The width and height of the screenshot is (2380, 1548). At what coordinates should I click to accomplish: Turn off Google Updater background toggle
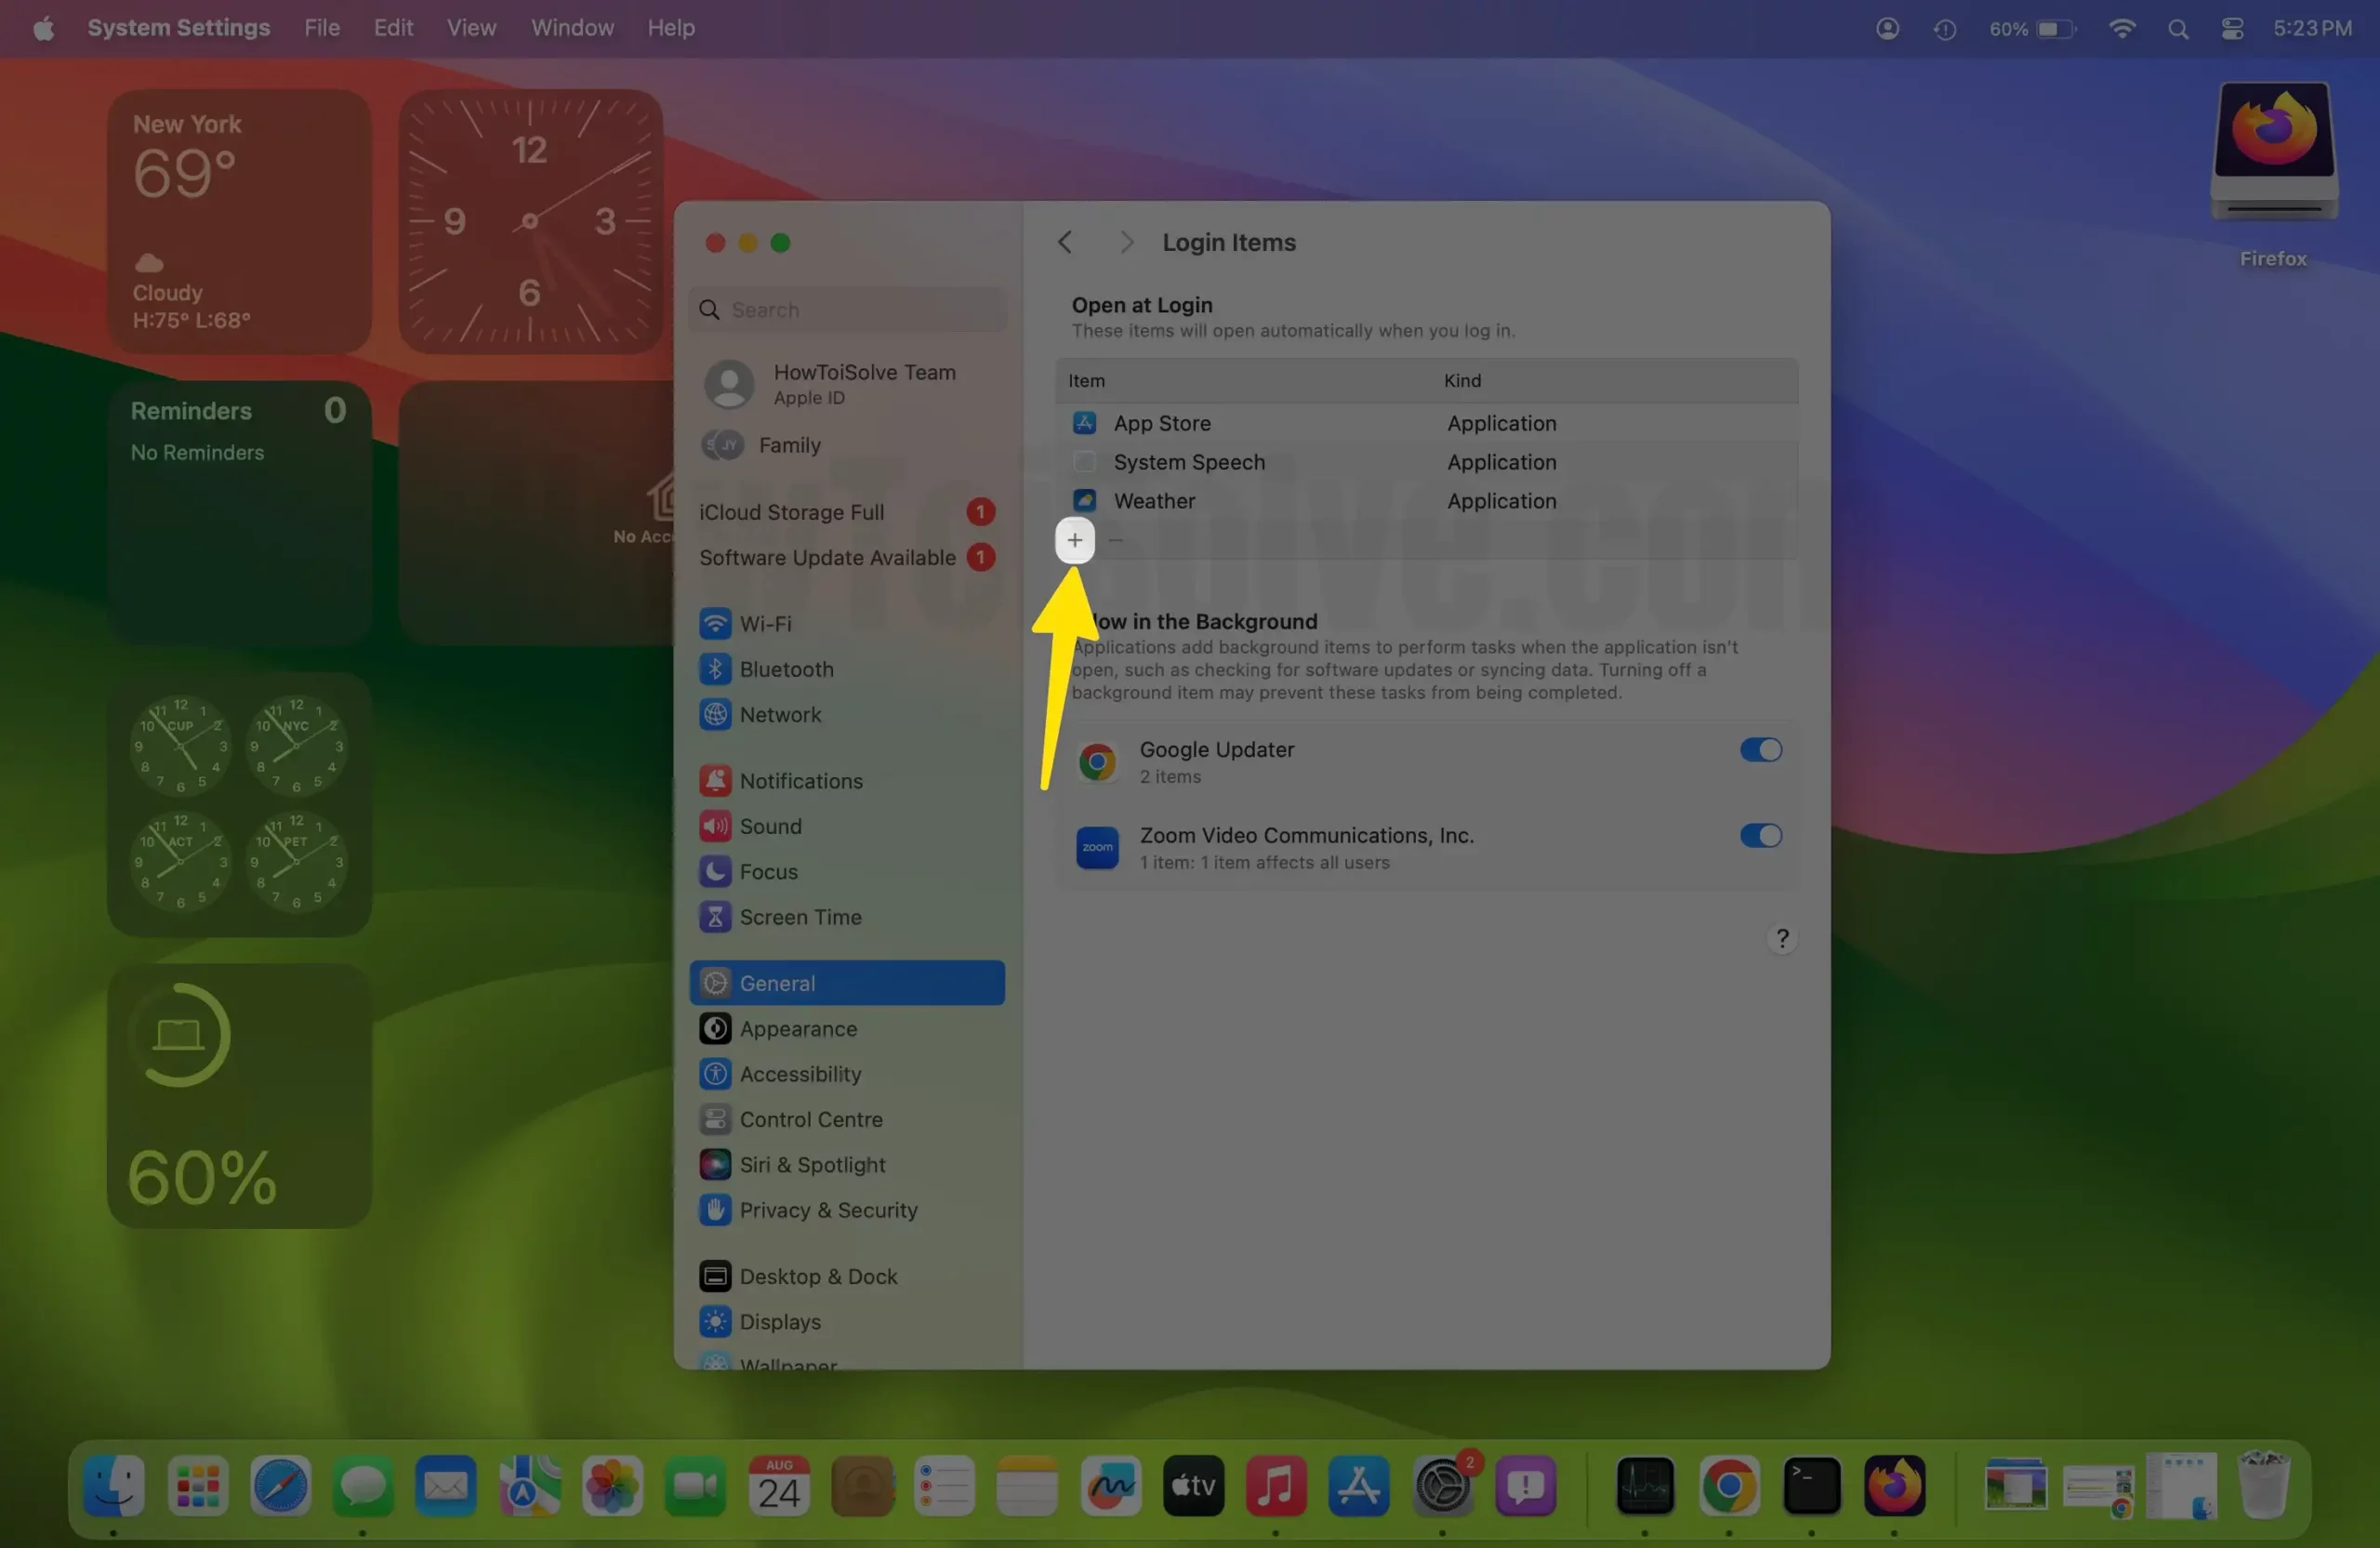(1760, 750)
